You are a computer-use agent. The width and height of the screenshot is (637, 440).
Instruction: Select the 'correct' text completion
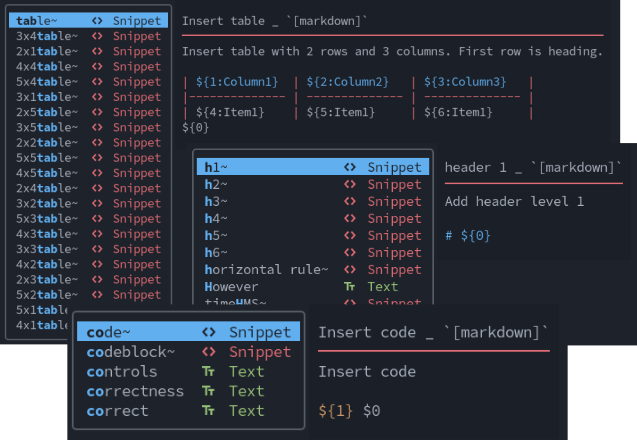(x=117, y=411)
